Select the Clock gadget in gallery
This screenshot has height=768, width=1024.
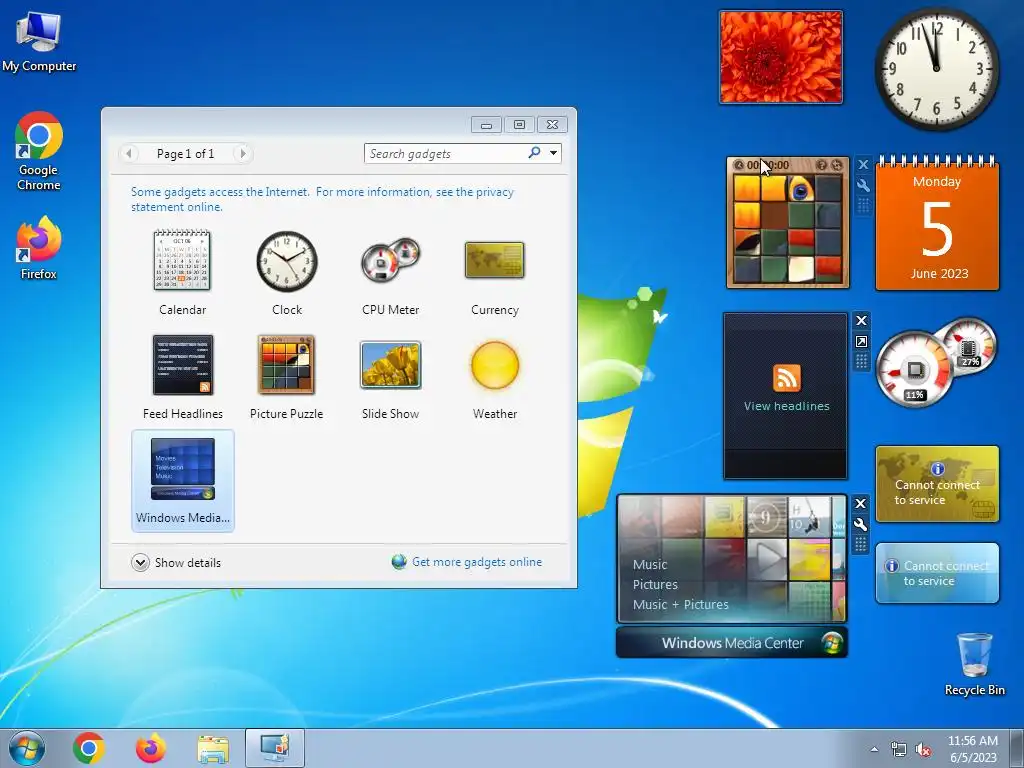[x=287, y=273]
